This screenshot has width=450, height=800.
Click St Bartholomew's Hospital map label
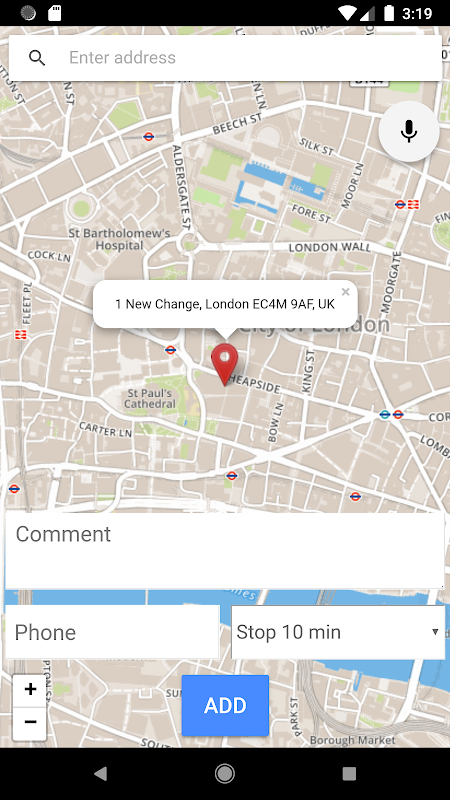tap(119, 239)
